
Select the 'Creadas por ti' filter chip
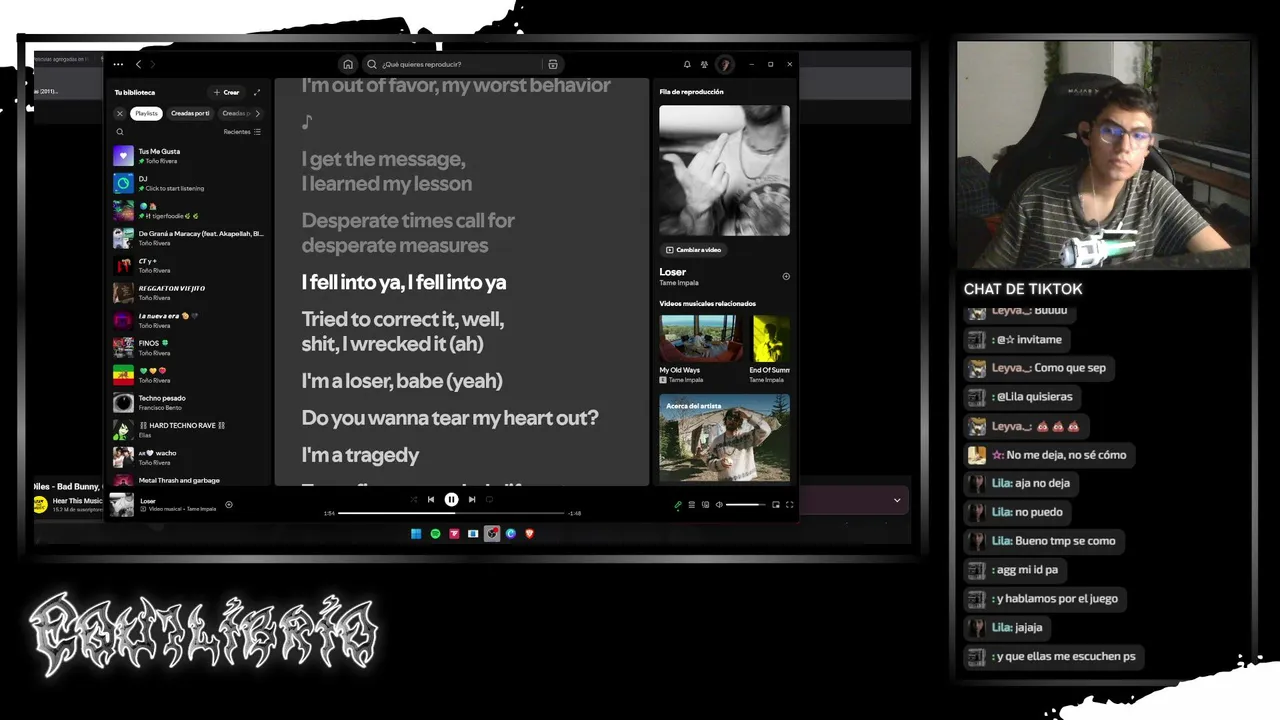190,113
